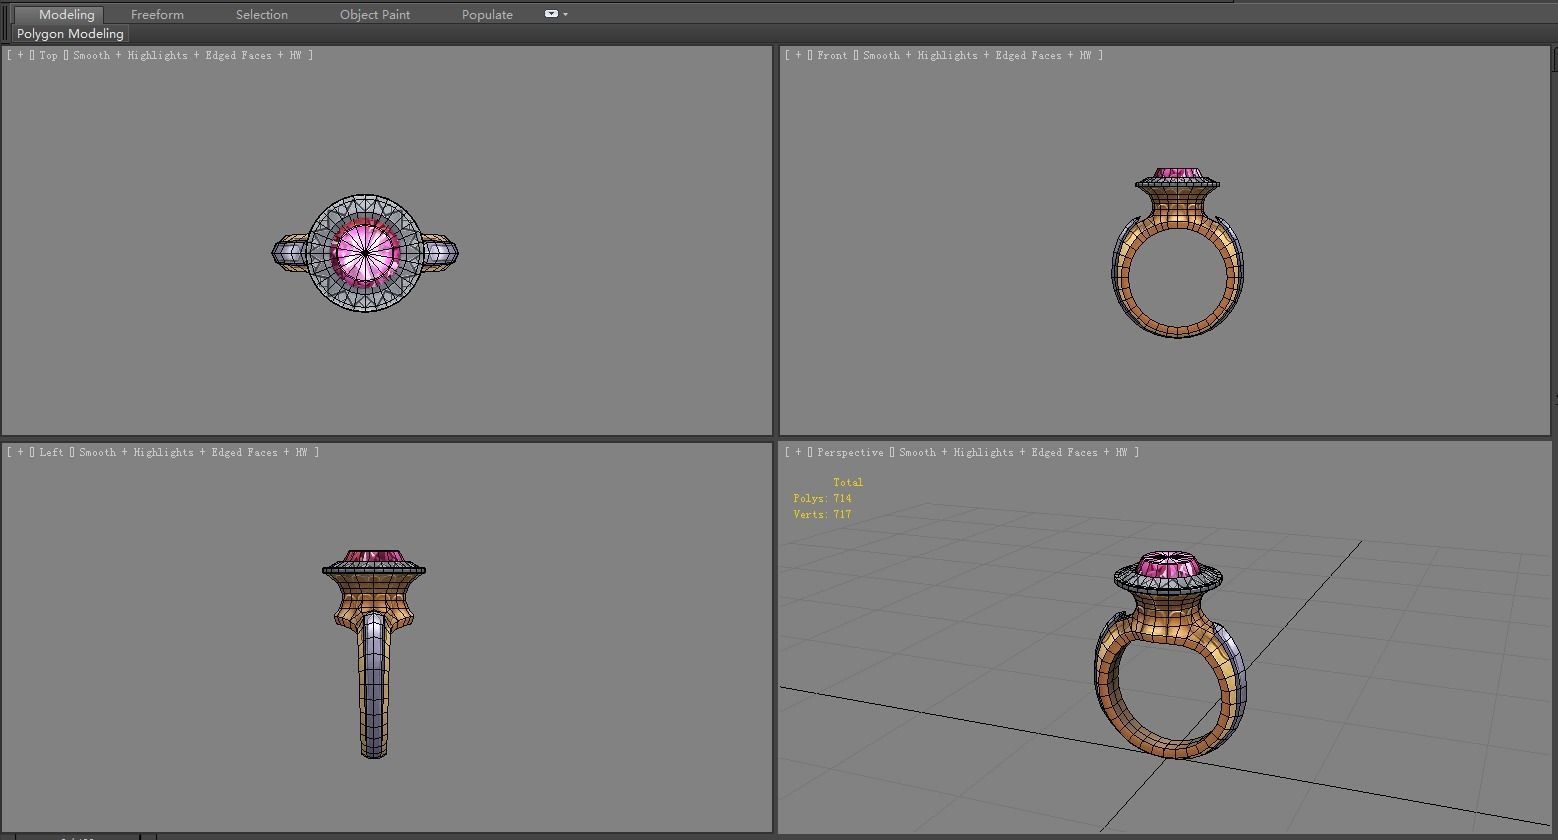Open the Selection ribbon tab
1558x840 pixels.
(262, 14)
